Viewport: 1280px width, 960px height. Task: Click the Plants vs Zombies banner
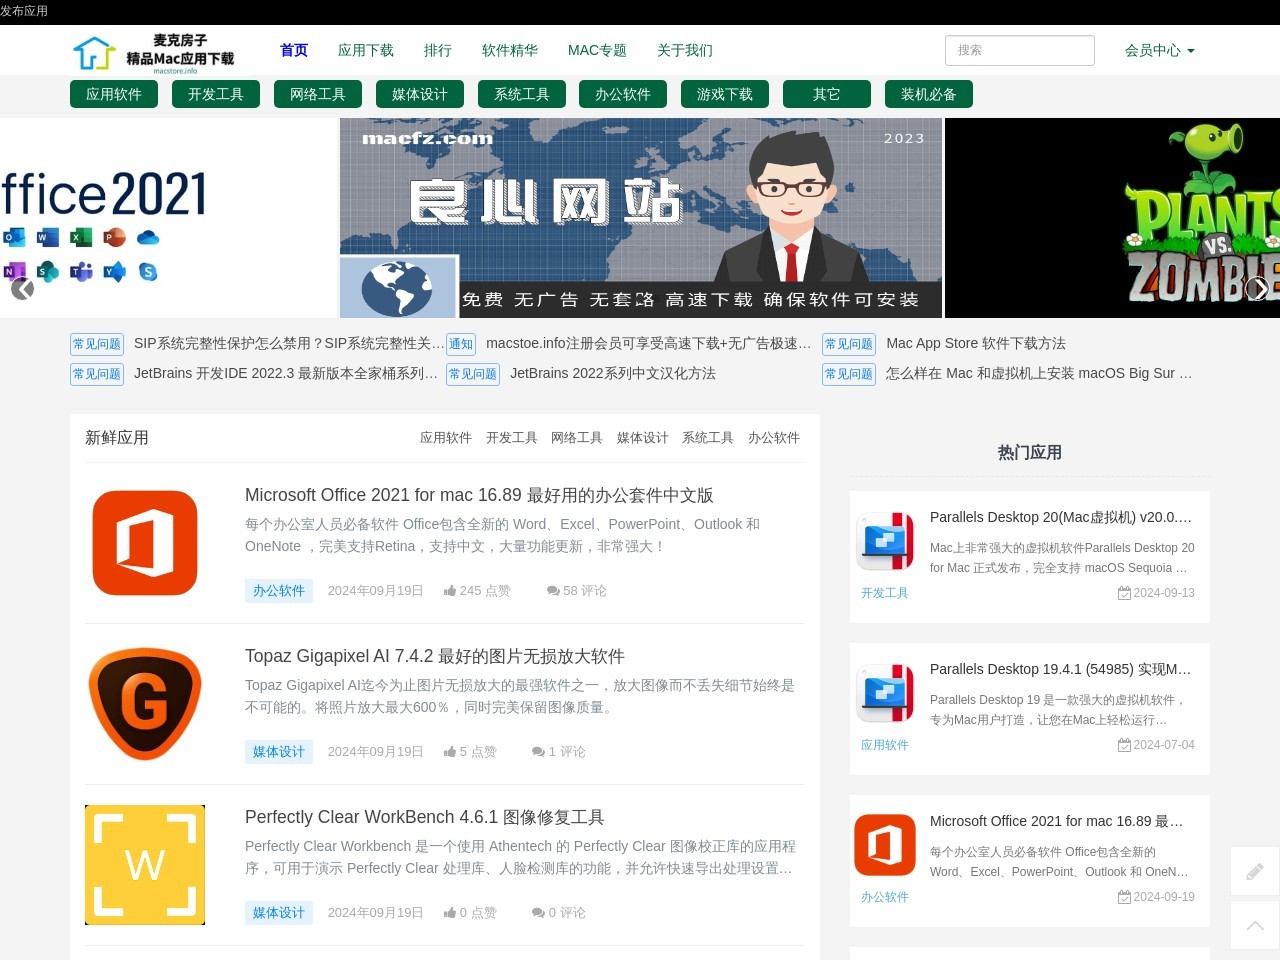tap(1112, 218)
